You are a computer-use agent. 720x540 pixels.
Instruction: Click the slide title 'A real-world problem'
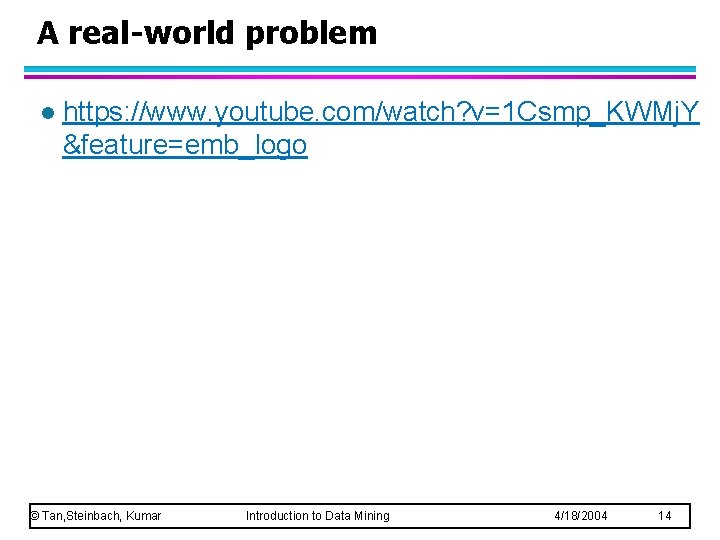pos(207,34)
